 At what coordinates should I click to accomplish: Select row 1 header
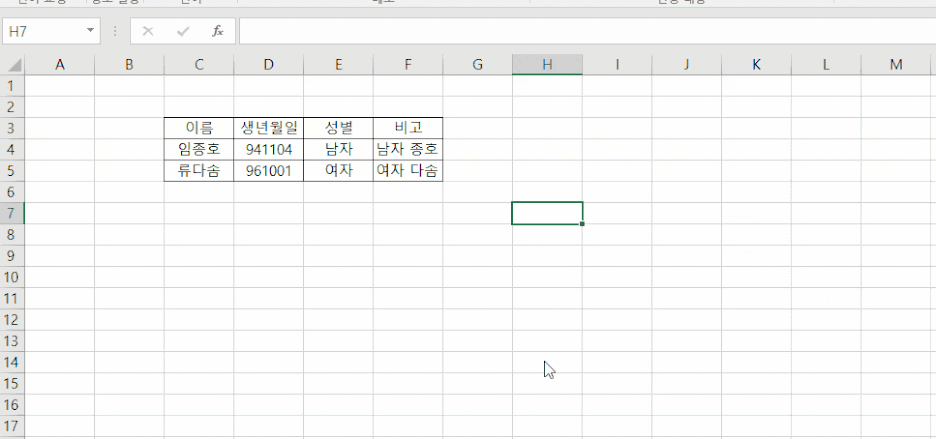pos(12,85)
